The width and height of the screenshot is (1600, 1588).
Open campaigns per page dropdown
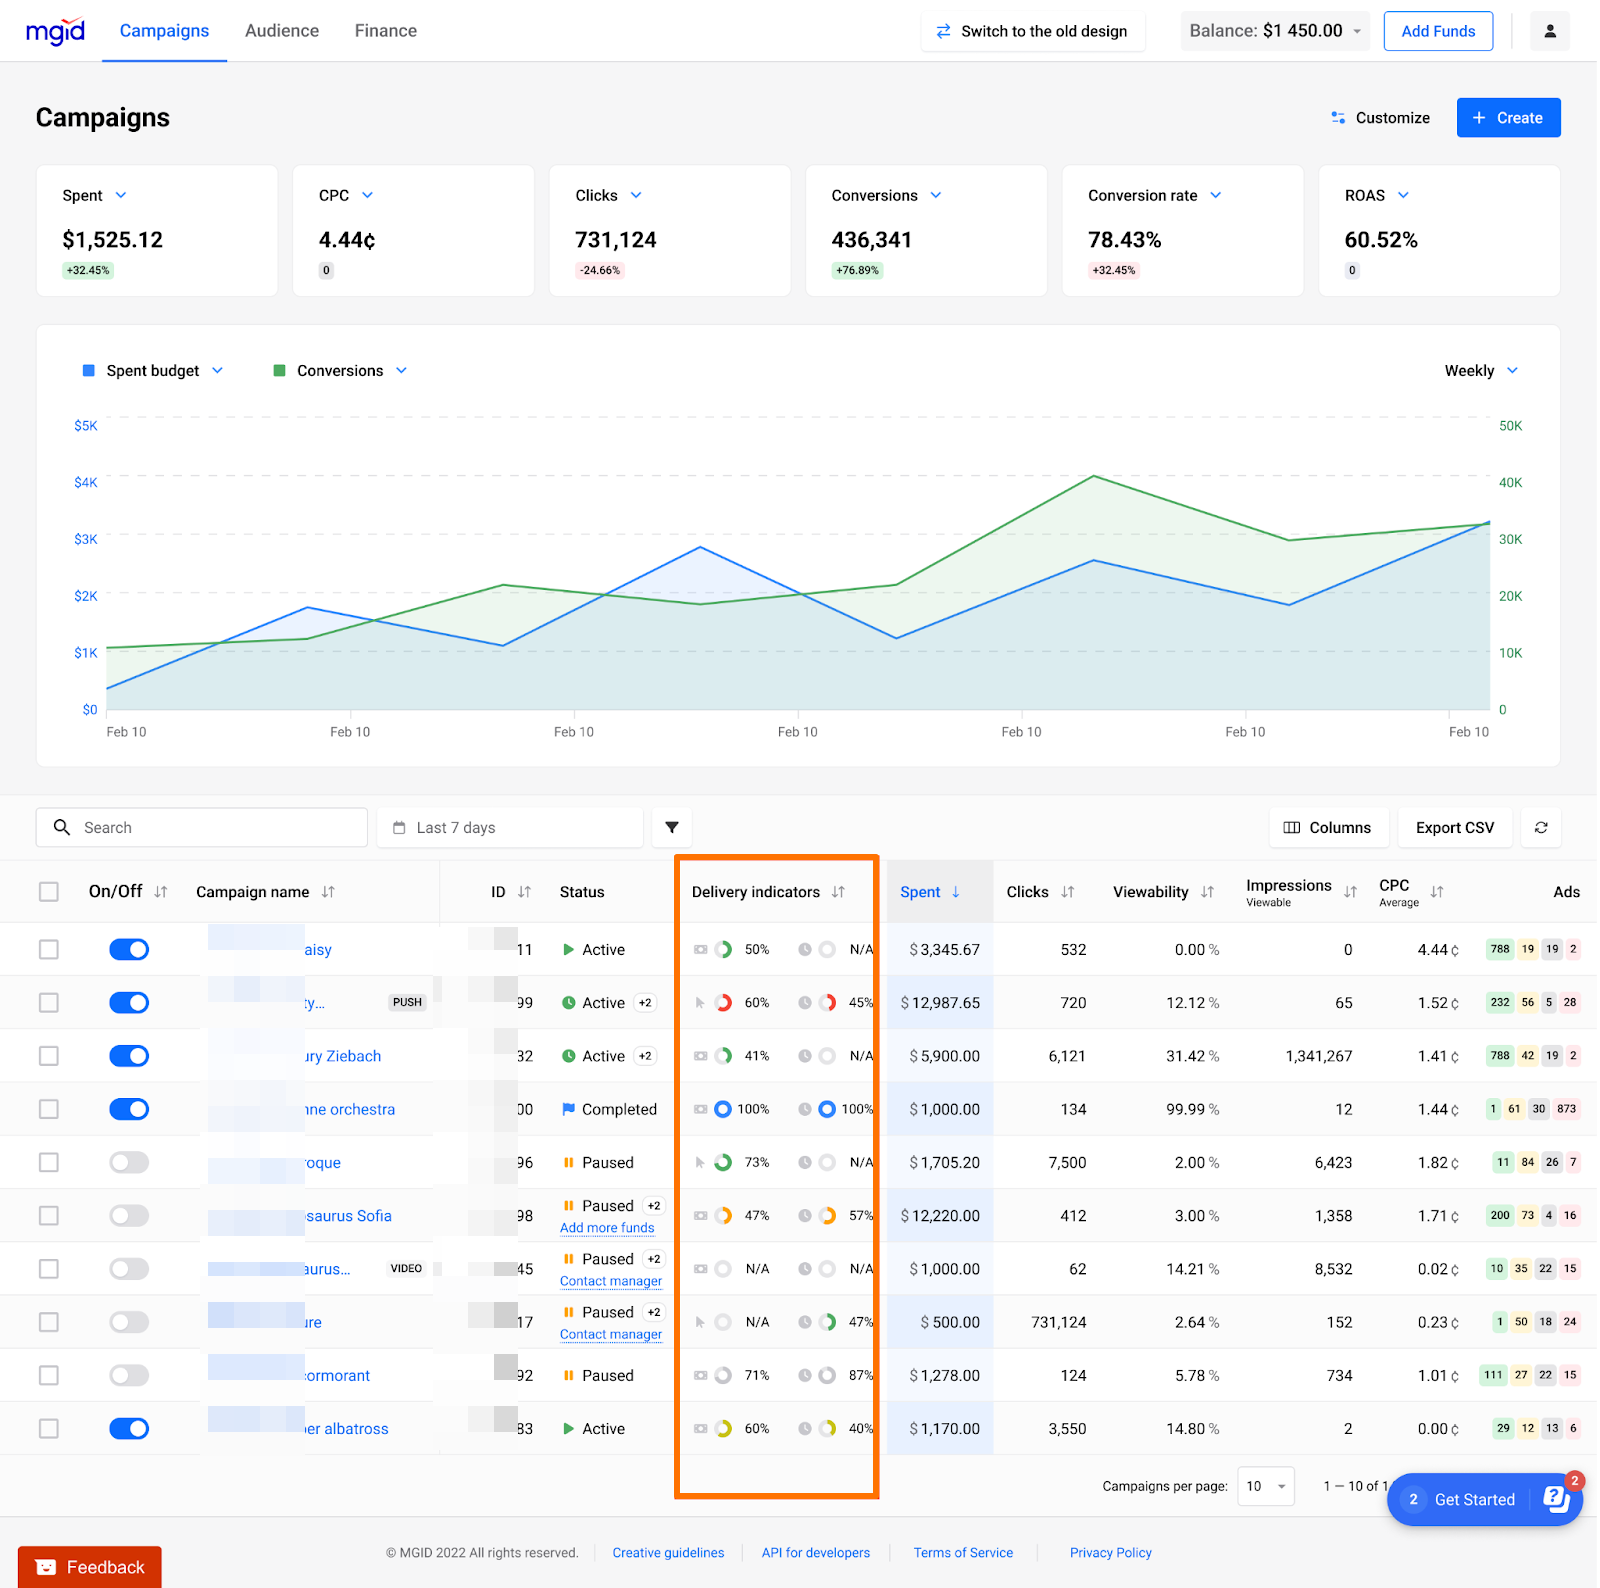(x=1265, y=1486)
